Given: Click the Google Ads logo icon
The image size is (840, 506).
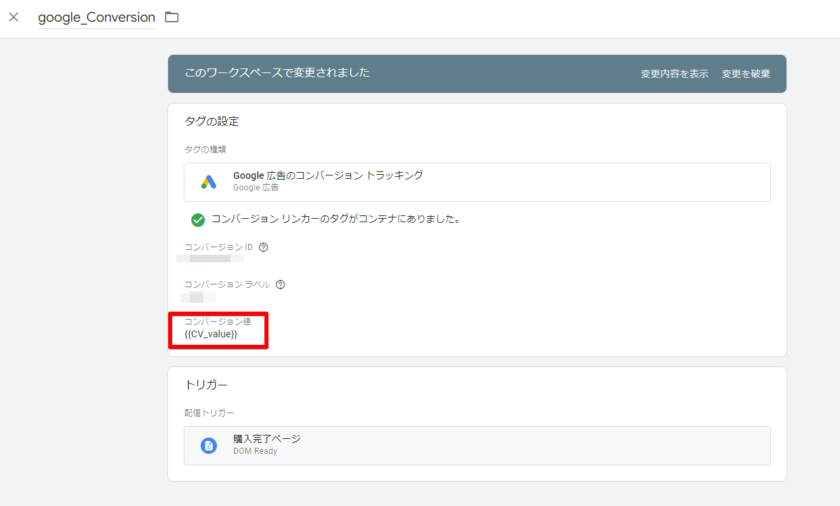Looking at the screenshot, I should pyautogui.click(x=208, y=181).
